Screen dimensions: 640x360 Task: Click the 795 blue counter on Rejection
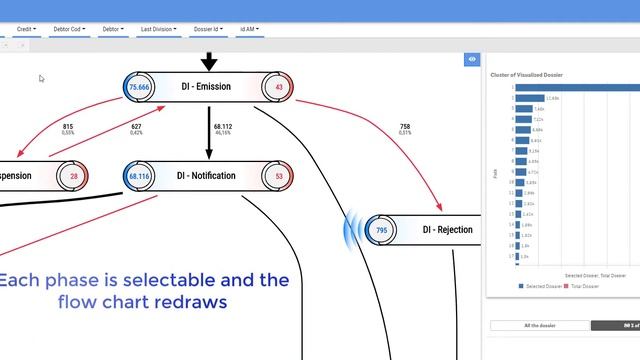click(x=381, y=230)
